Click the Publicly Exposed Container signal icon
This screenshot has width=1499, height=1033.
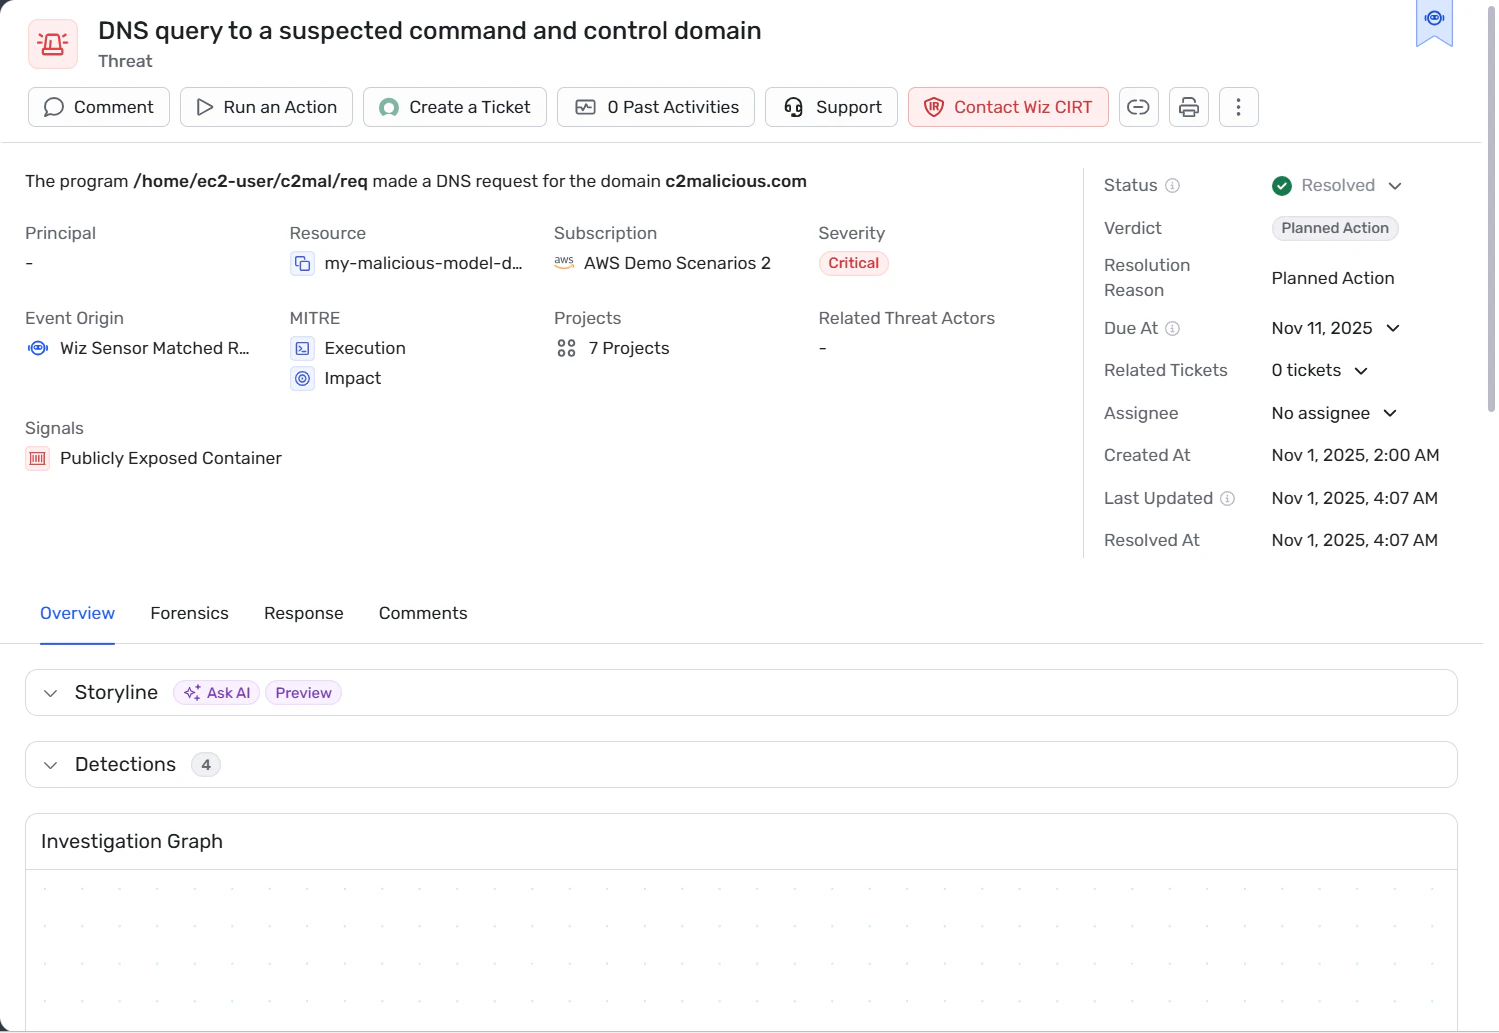[x=38, y=459]
